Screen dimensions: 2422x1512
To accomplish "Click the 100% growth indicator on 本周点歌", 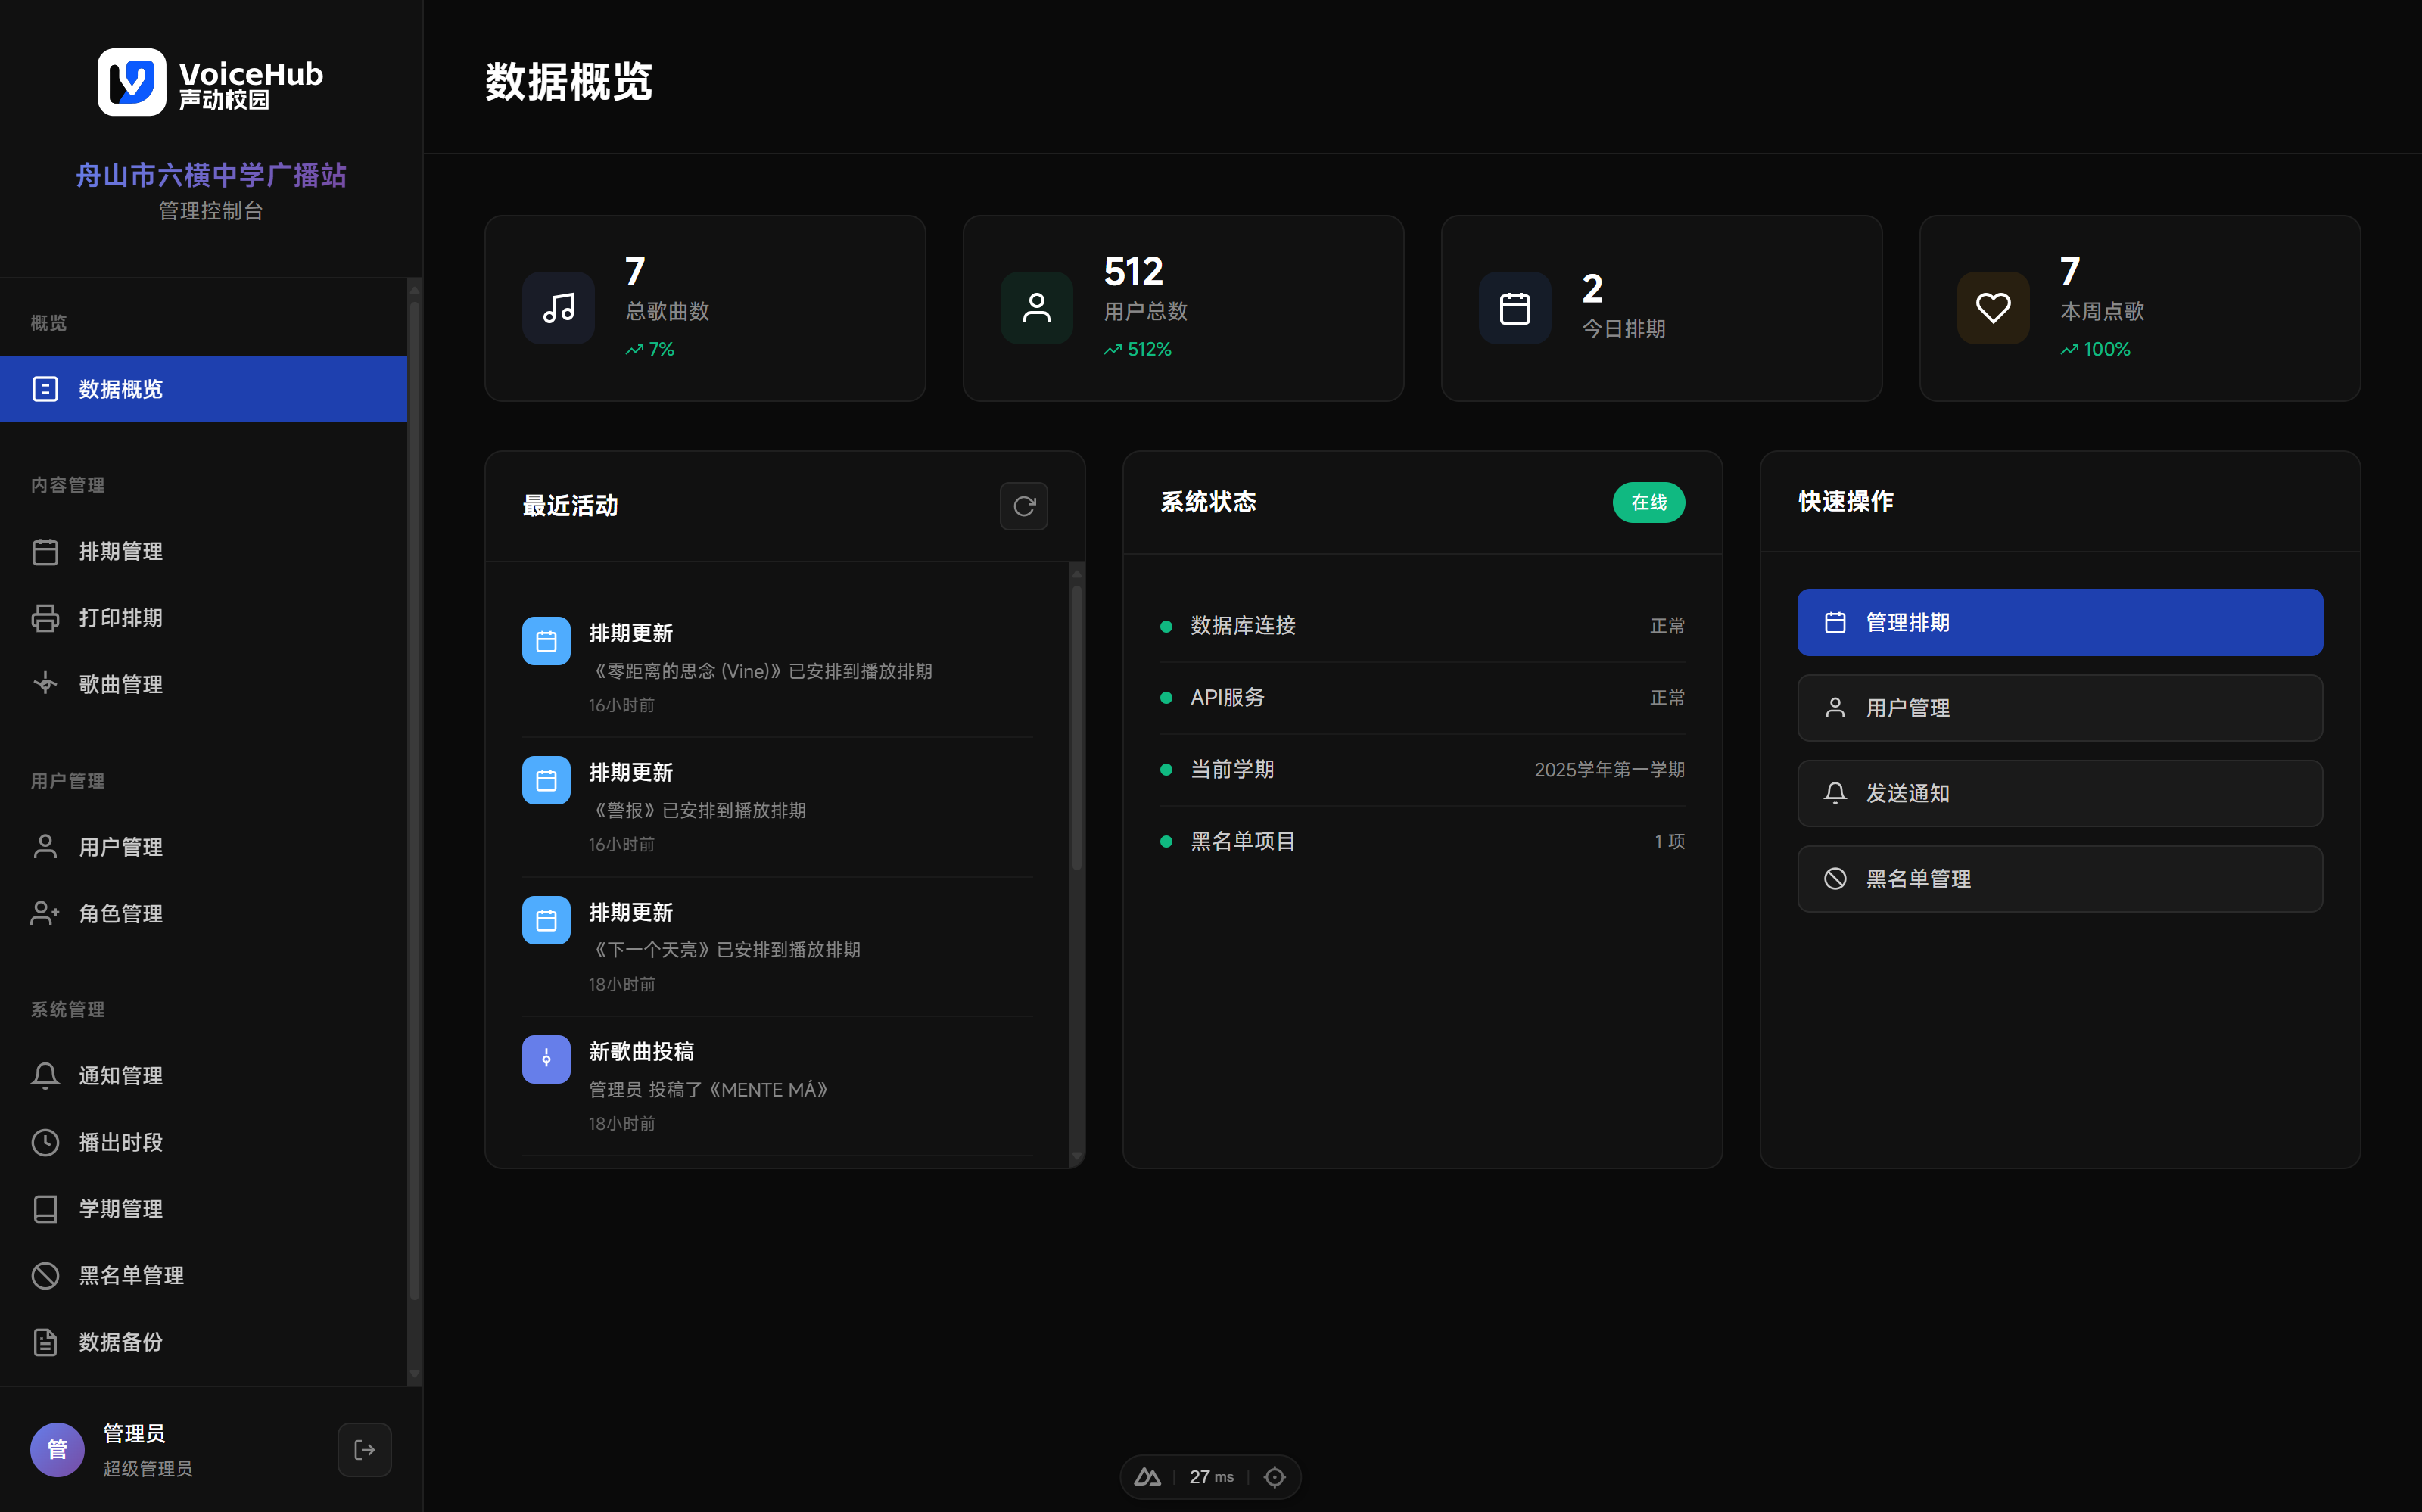I will pos(2094,349).
